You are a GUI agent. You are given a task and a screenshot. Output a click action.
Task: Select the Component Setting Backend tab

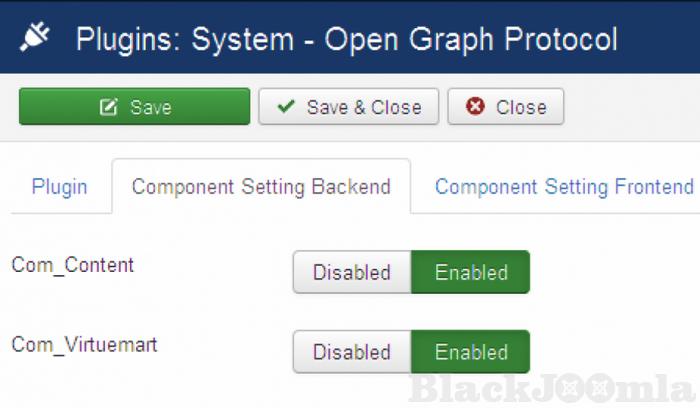(261, 187)
